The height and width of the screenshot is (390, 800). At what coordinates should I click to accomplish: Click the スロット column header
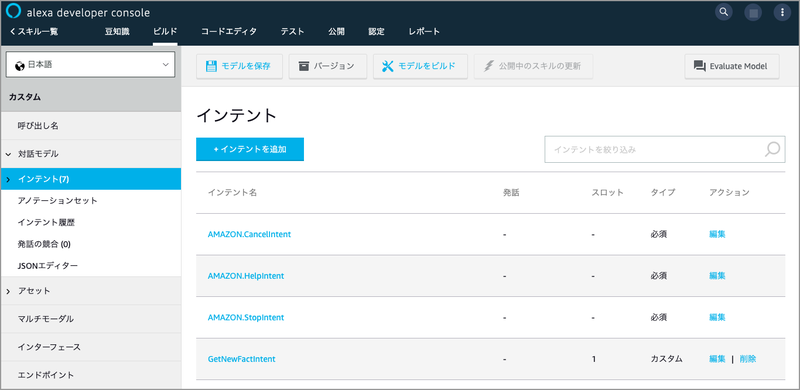(x=607, y=192)
